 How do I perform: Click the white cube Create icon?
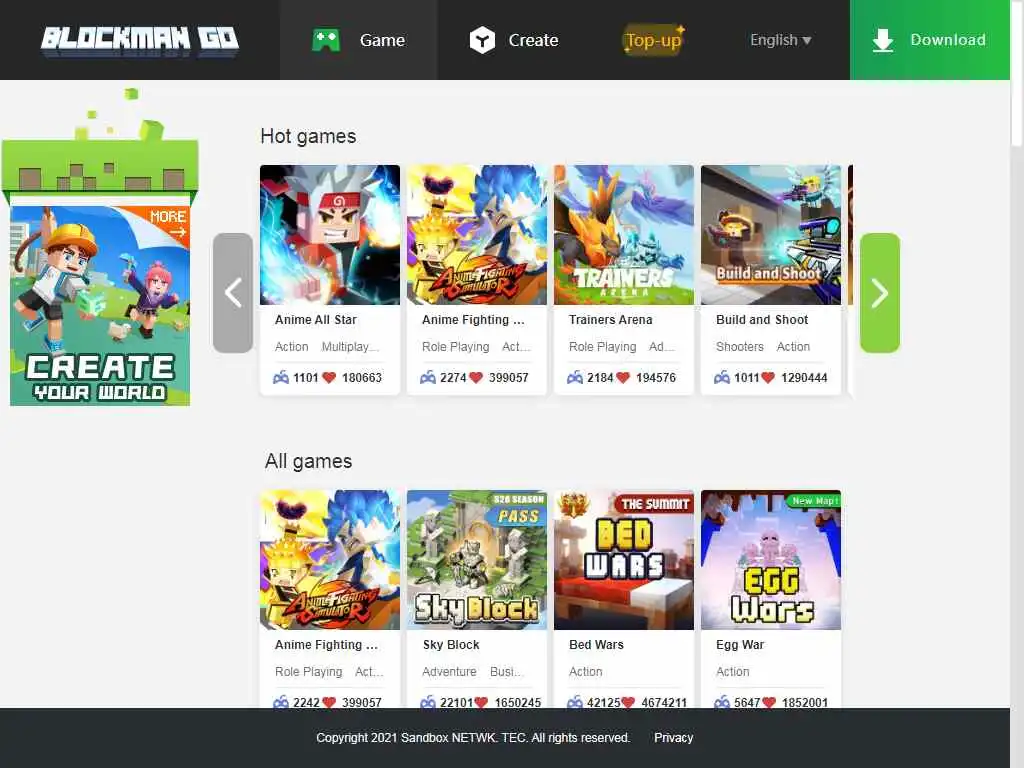(483, 40)
